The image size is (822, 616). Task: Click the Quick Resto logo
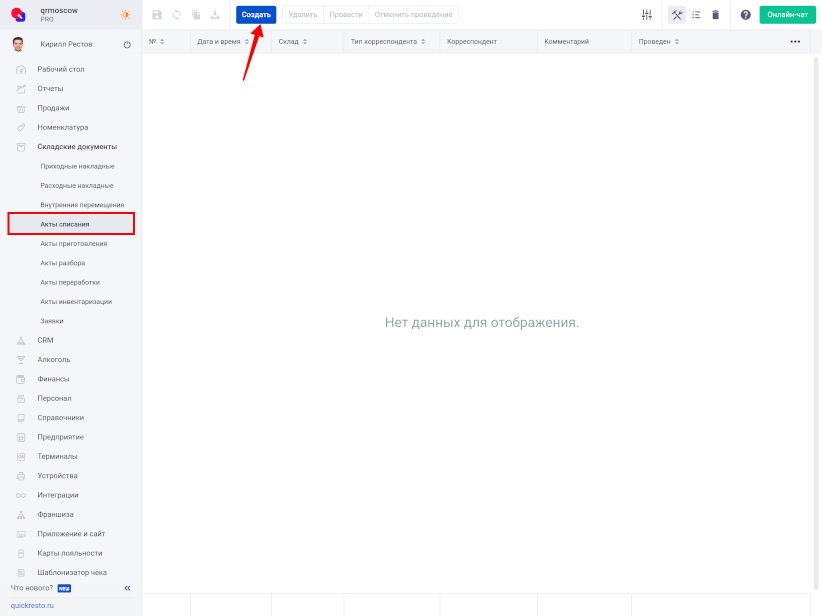tap(18, 14)
